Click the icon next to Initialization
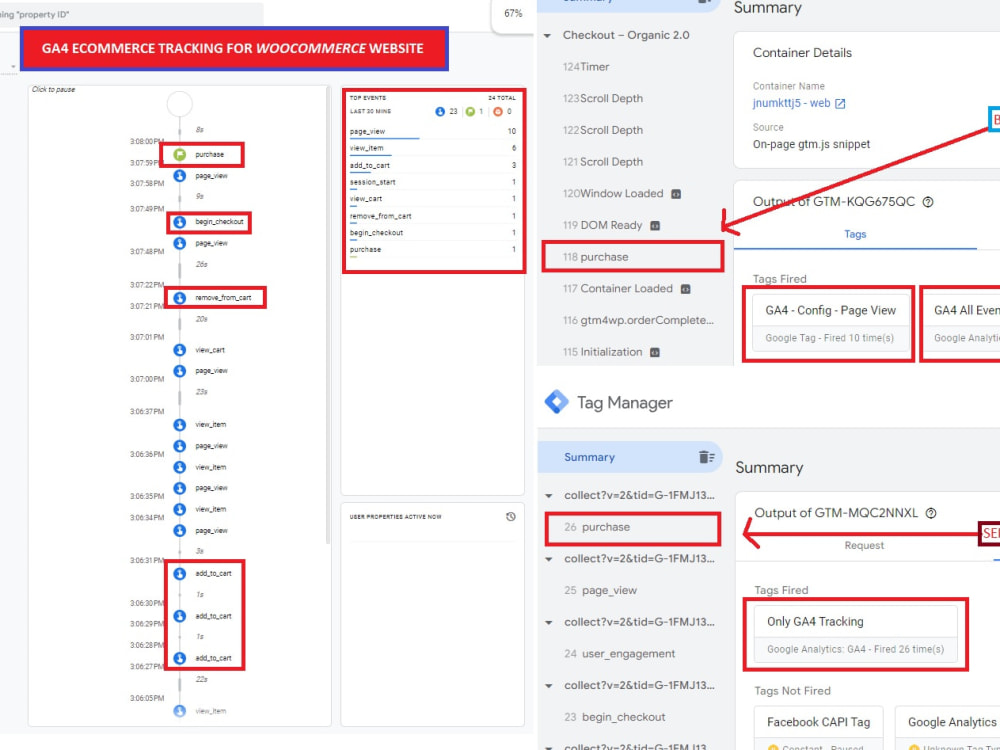This screenshot has width=1000, height=750. click(654, 352)
